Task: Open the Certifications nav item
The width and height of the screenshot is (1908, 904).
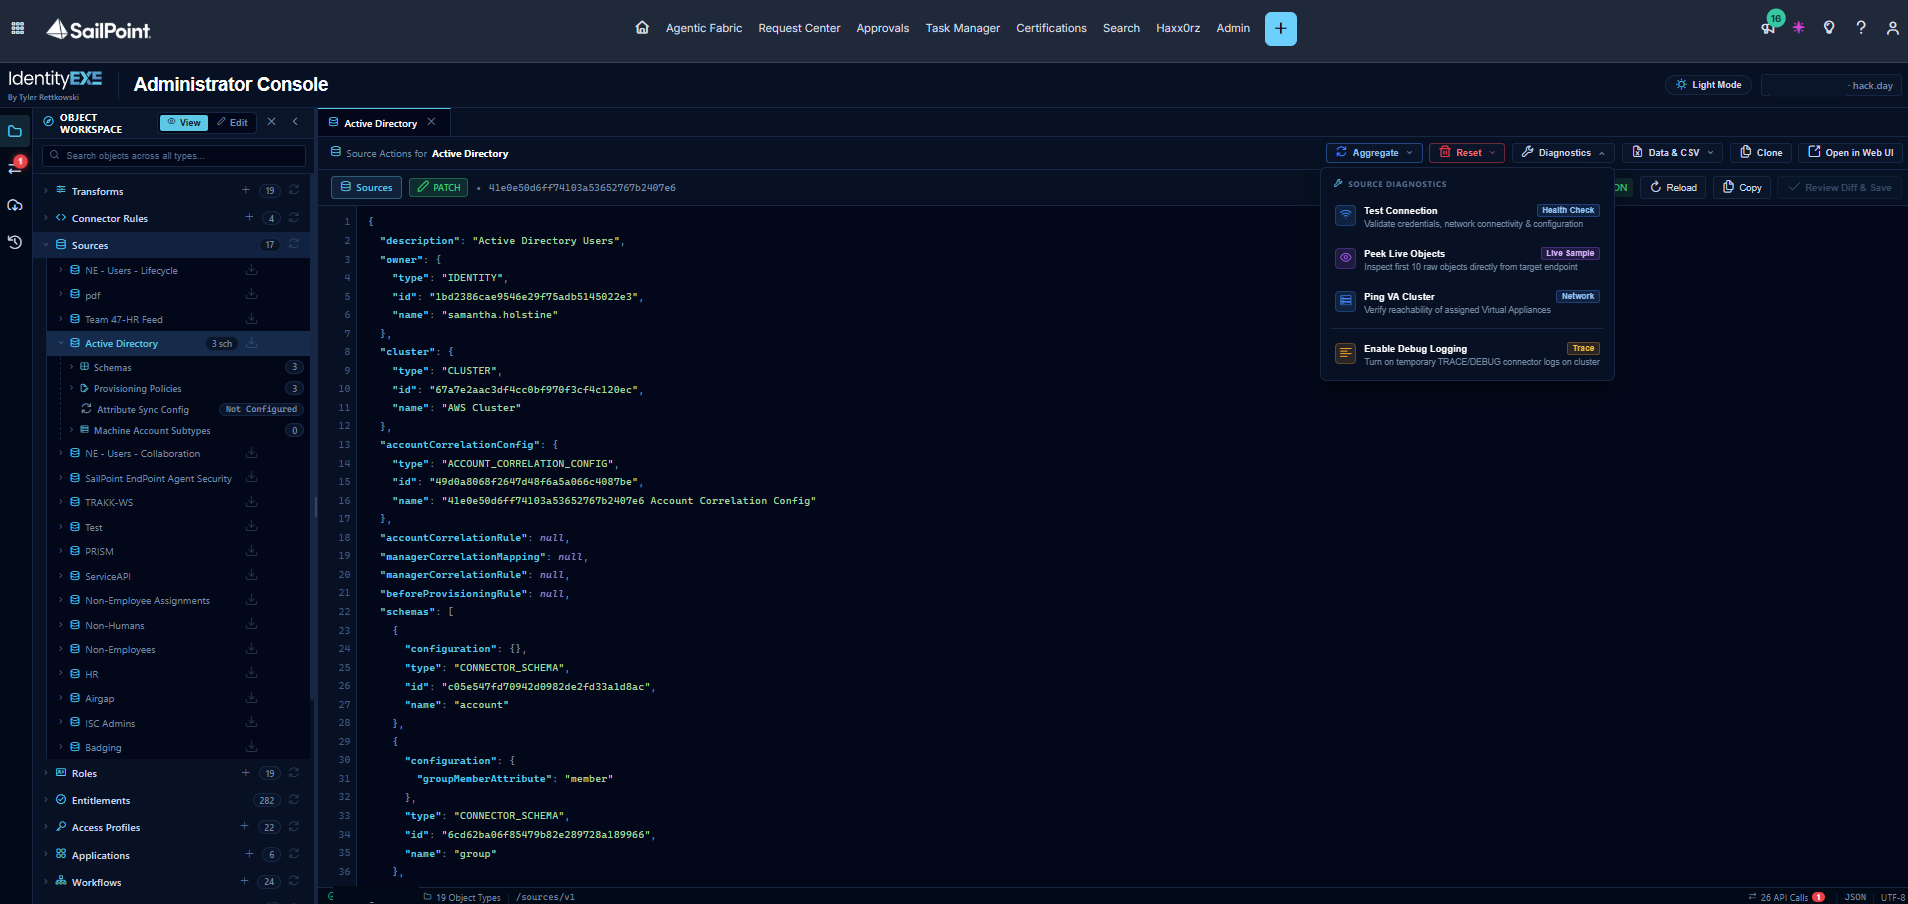Action: pyautogui.click(x=1051, y=28)
